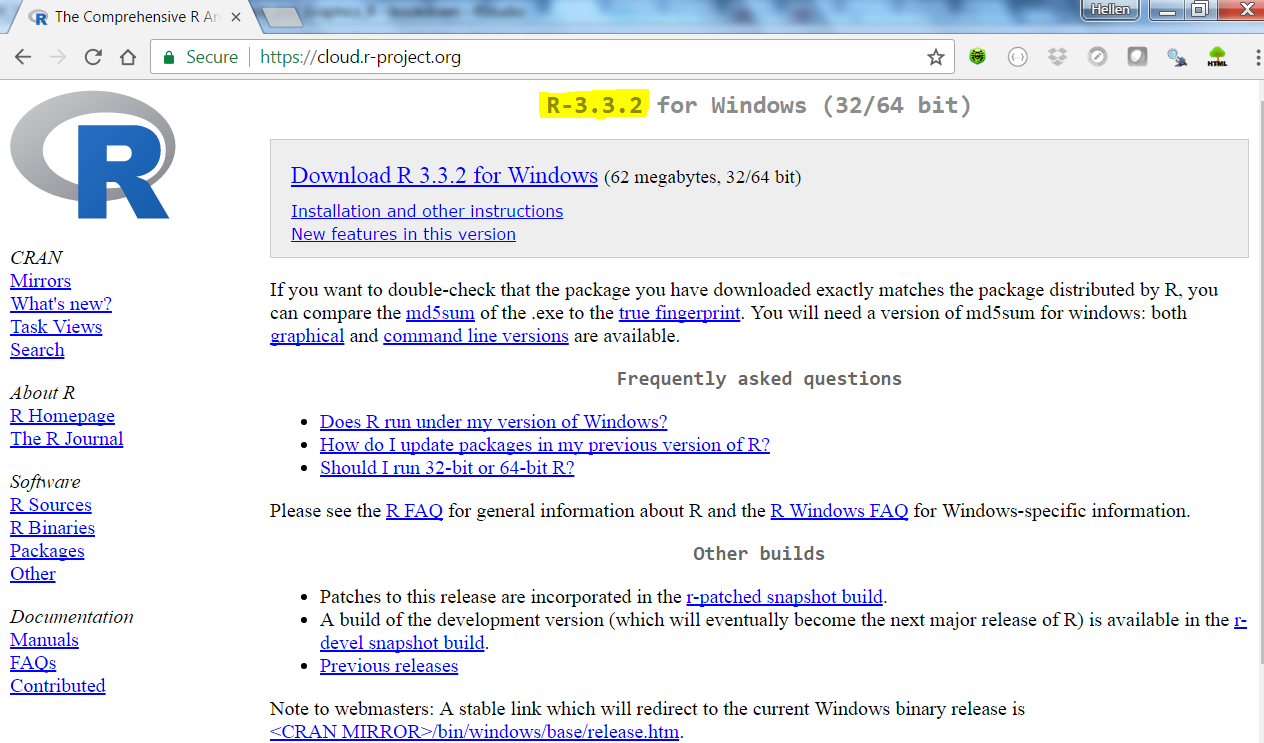This screenshot has height=743, width=1264.
Task: Click the Frequently asked questions heading
Action: click(759, 379)
